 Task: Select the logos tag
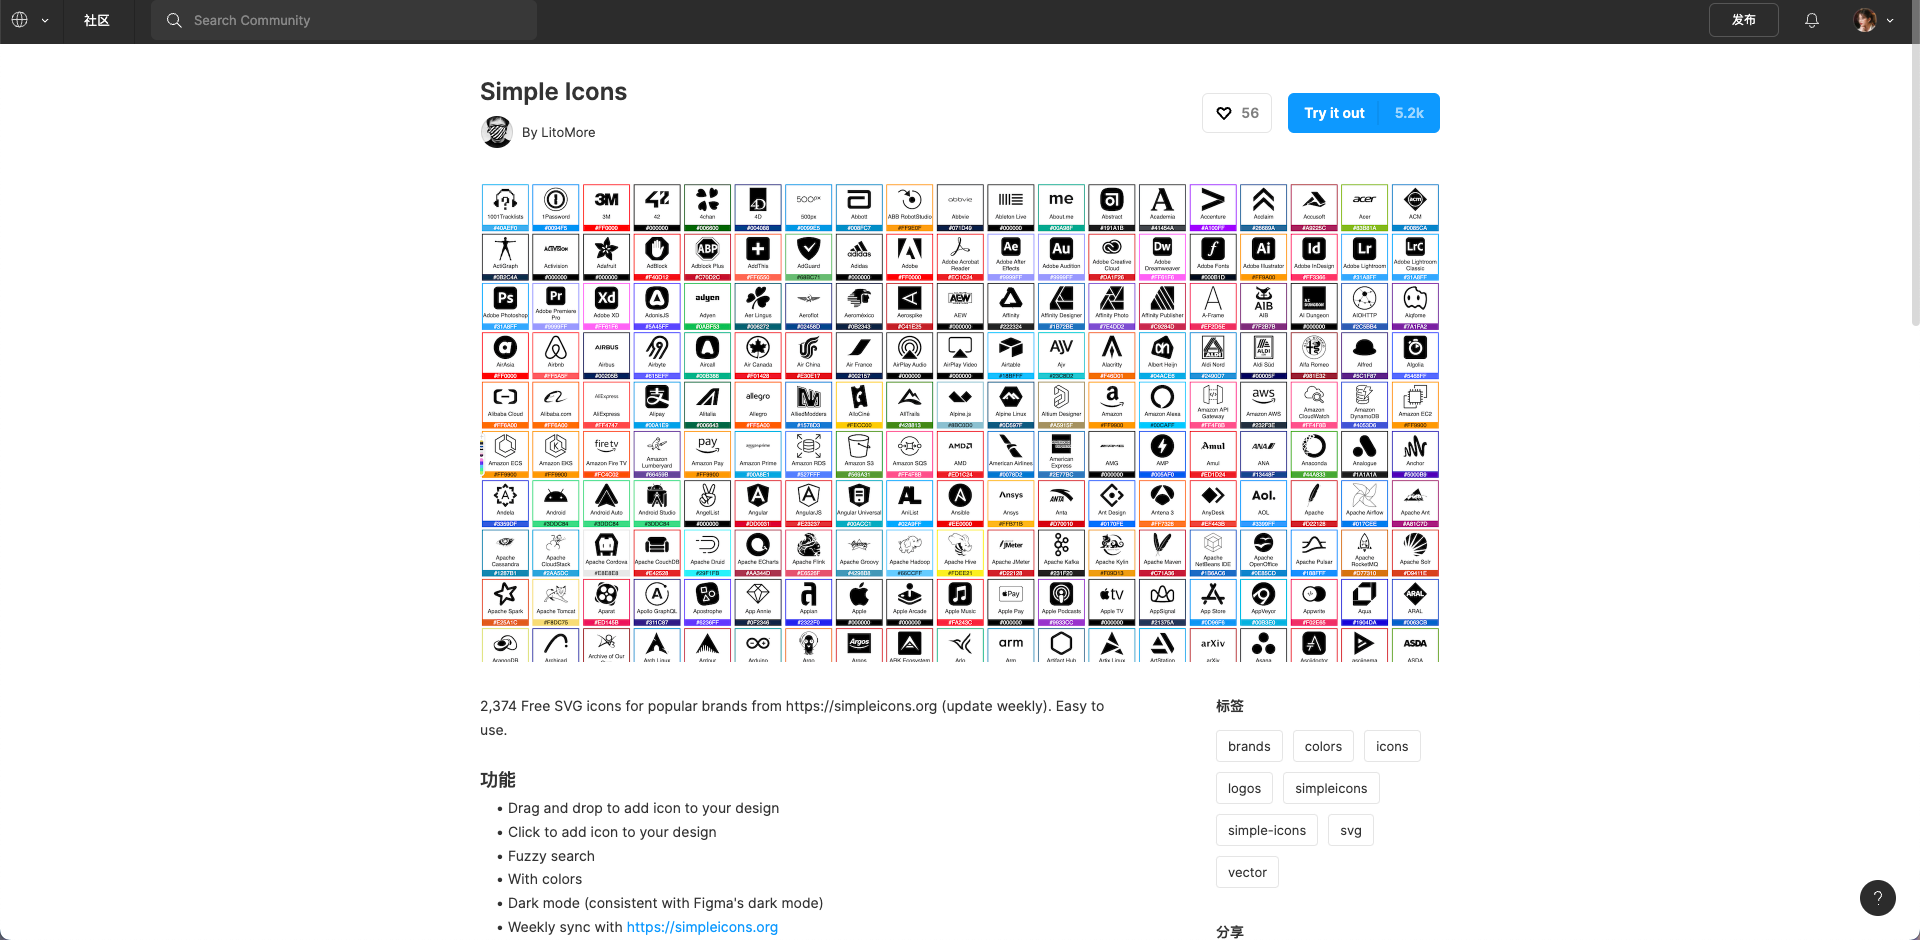pyautogui.click(x=1245, y=788)
